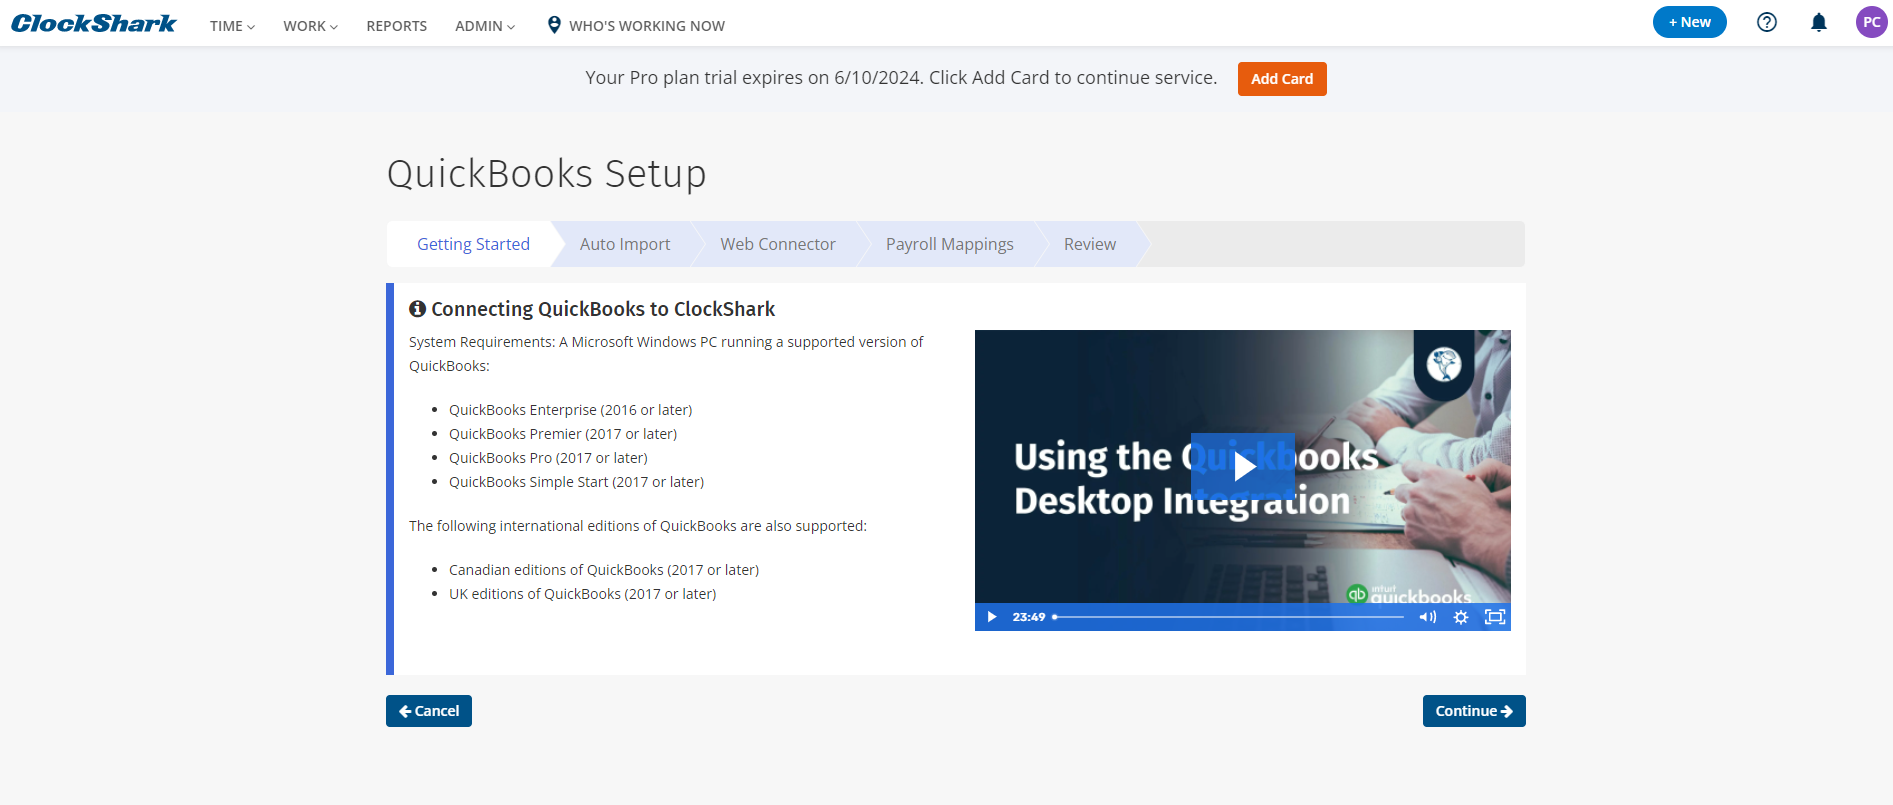Click the orange Add Card button

1281,79
